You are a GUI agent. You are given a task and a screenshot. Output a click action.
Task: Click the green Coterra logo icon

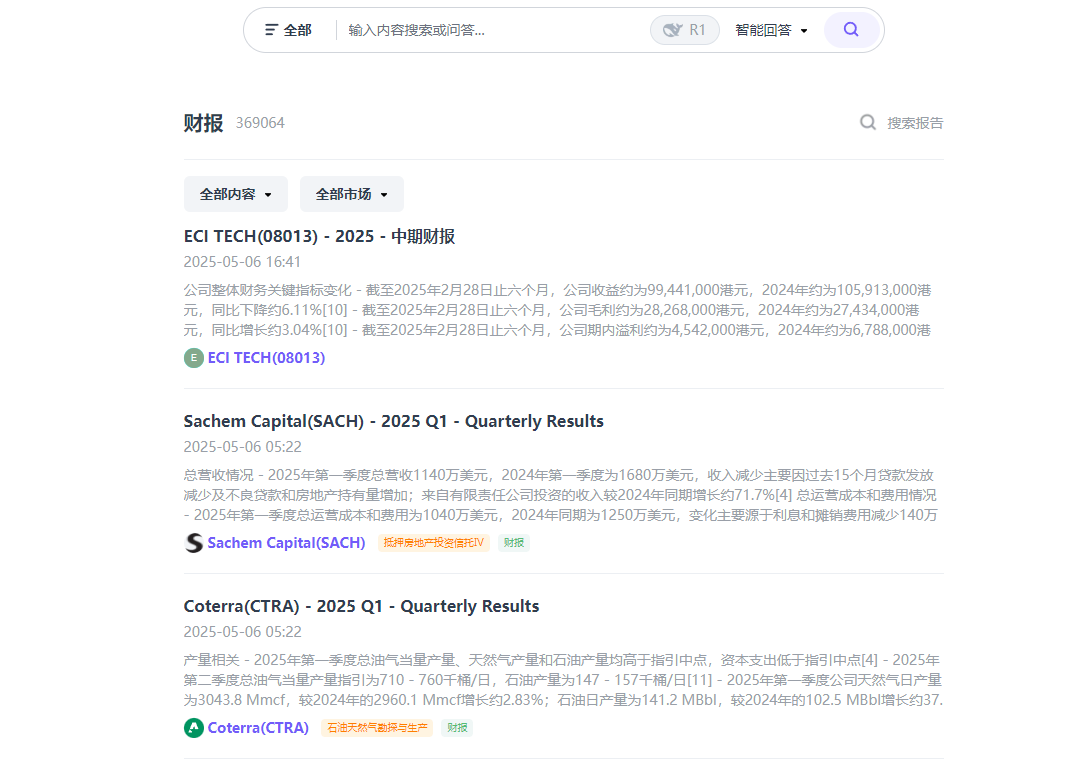(194, 728)
